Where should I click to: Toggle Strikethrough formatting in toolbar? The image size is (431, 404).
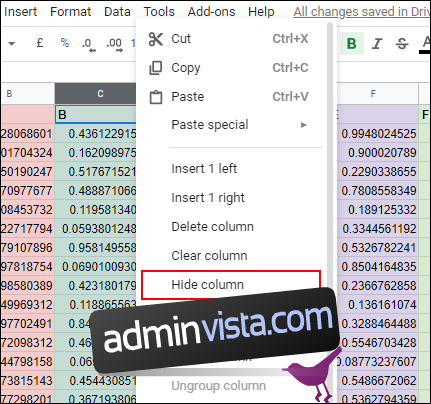402,44
